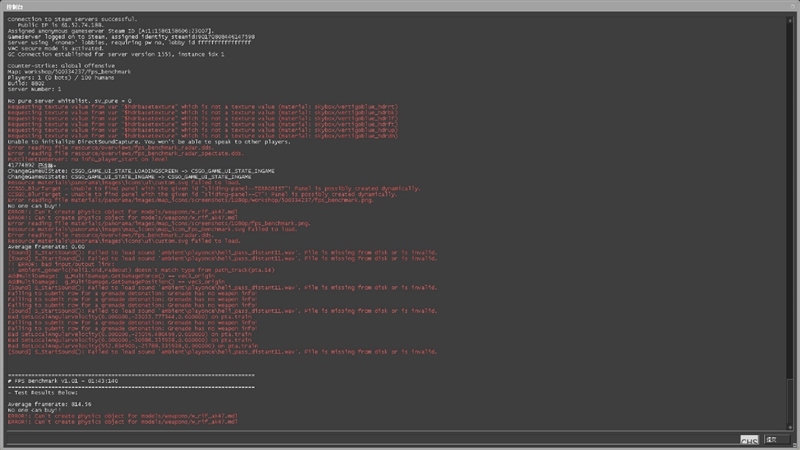Select "VAC secure mode is activated." line
The width and height of the screenshot is (800, 450).
pos(56,48)
